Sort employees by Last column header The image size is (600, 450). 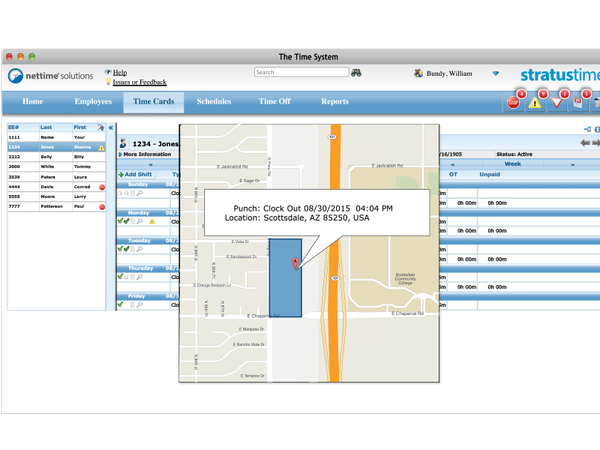(x=46, y=127)
